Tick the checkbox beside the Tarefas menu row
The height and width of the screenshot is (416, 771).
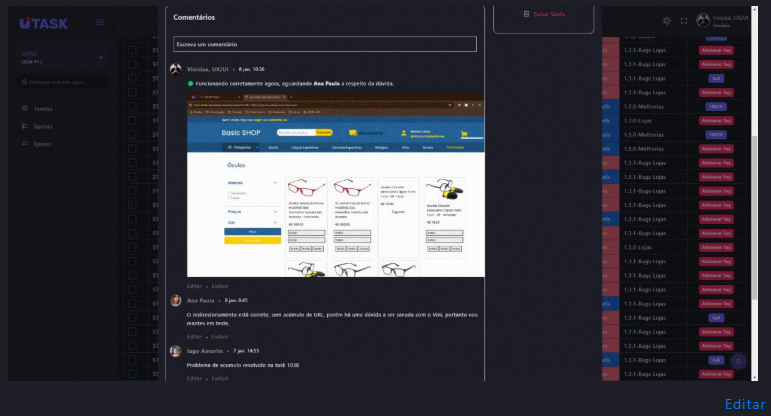(x=131, y=105)
